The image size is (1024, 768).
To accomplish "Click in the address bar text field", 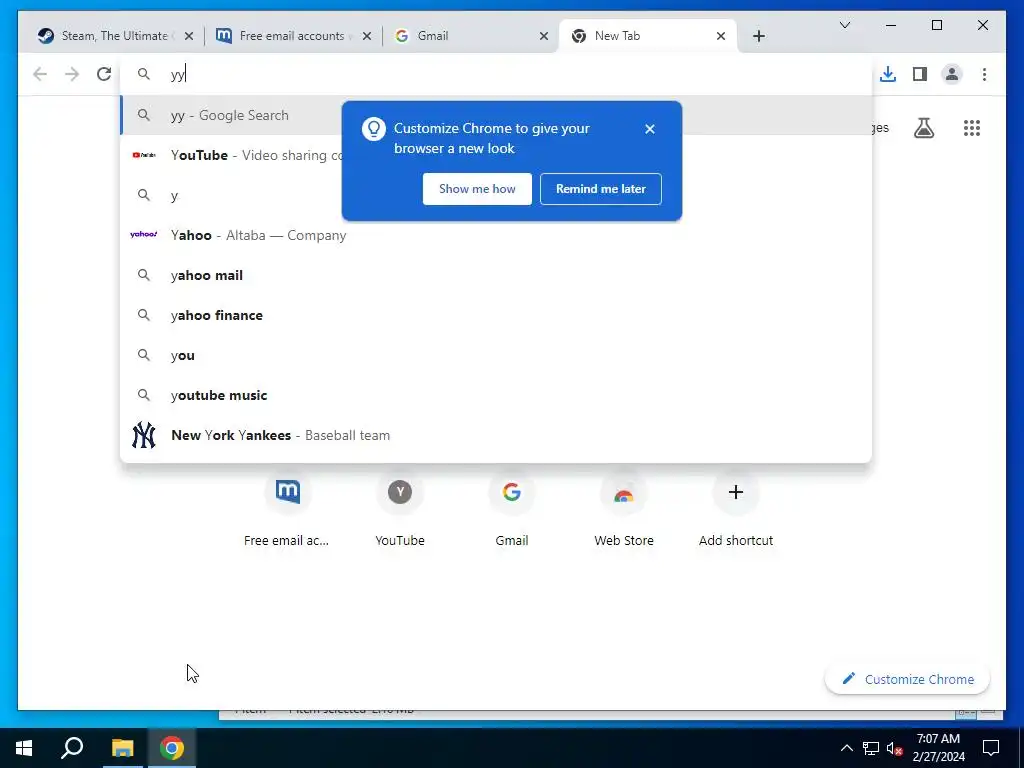I will tap(496, 74).
